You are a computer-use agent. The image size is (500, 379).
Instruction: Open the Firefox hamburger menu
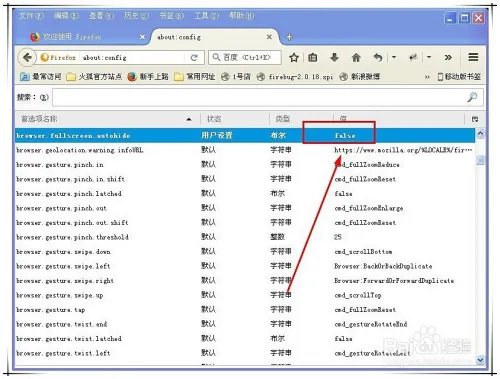coord(473,57)
